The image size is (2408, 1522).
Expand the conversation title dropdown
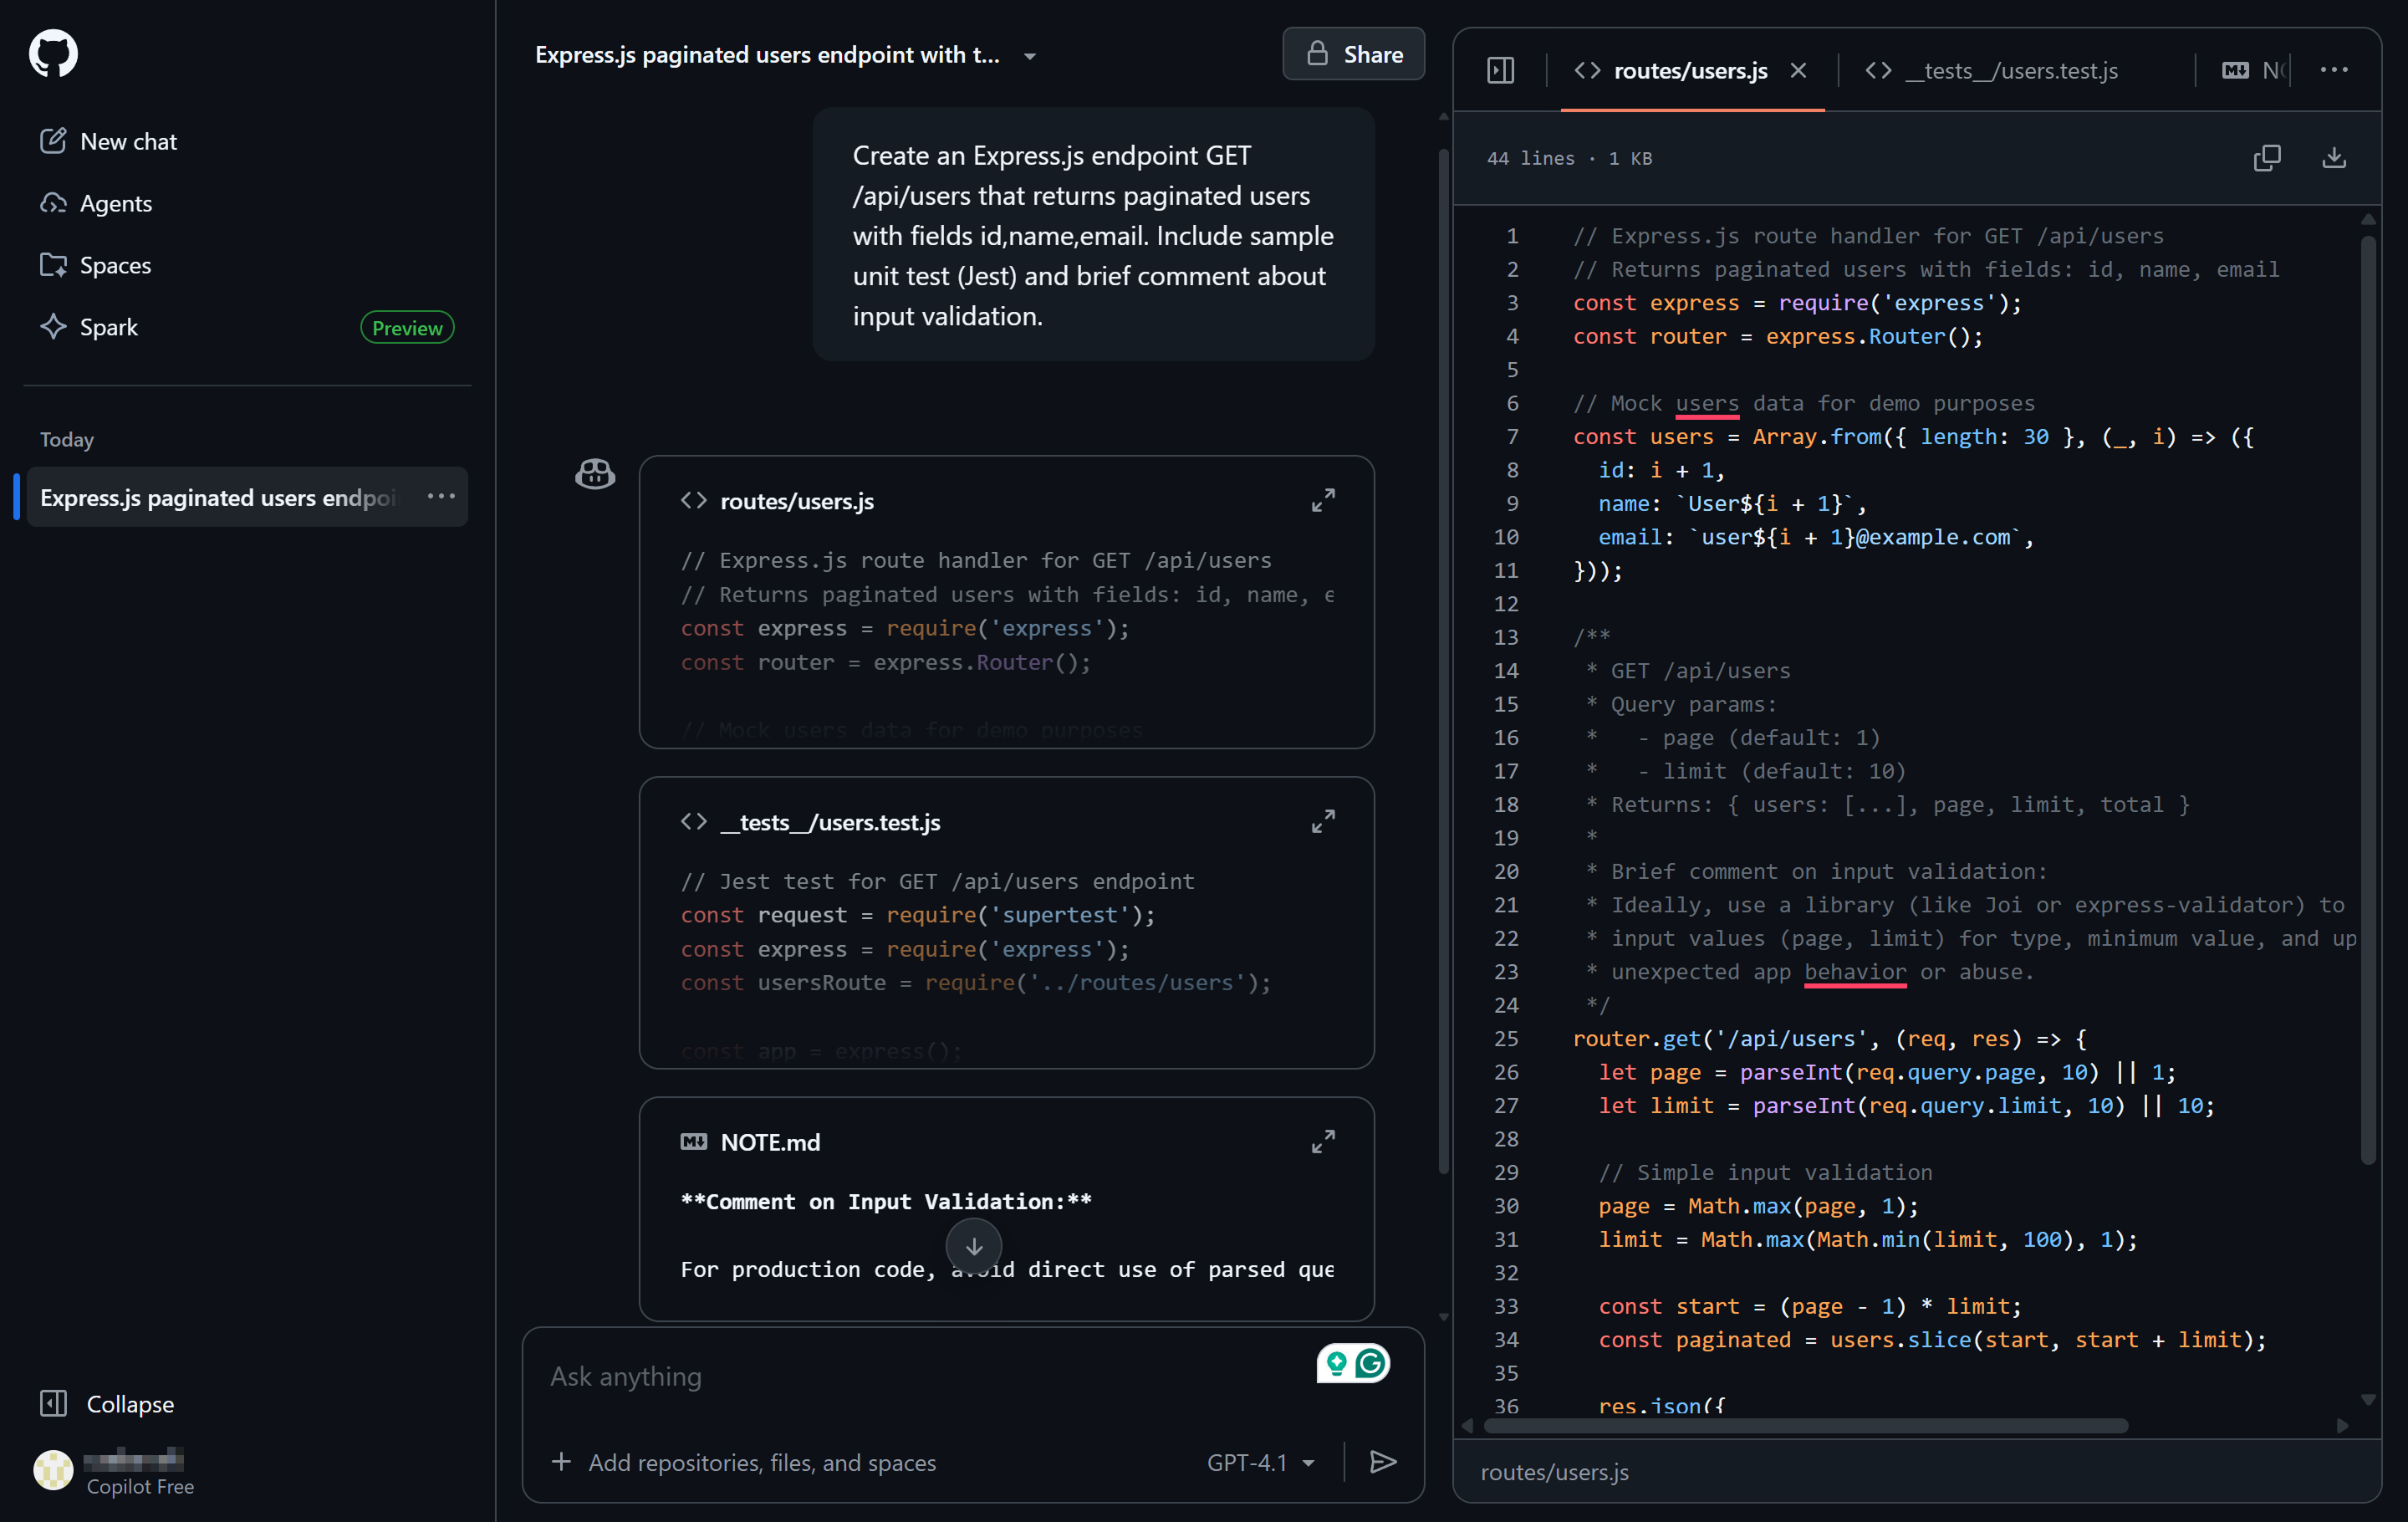tap(1030, 56)
